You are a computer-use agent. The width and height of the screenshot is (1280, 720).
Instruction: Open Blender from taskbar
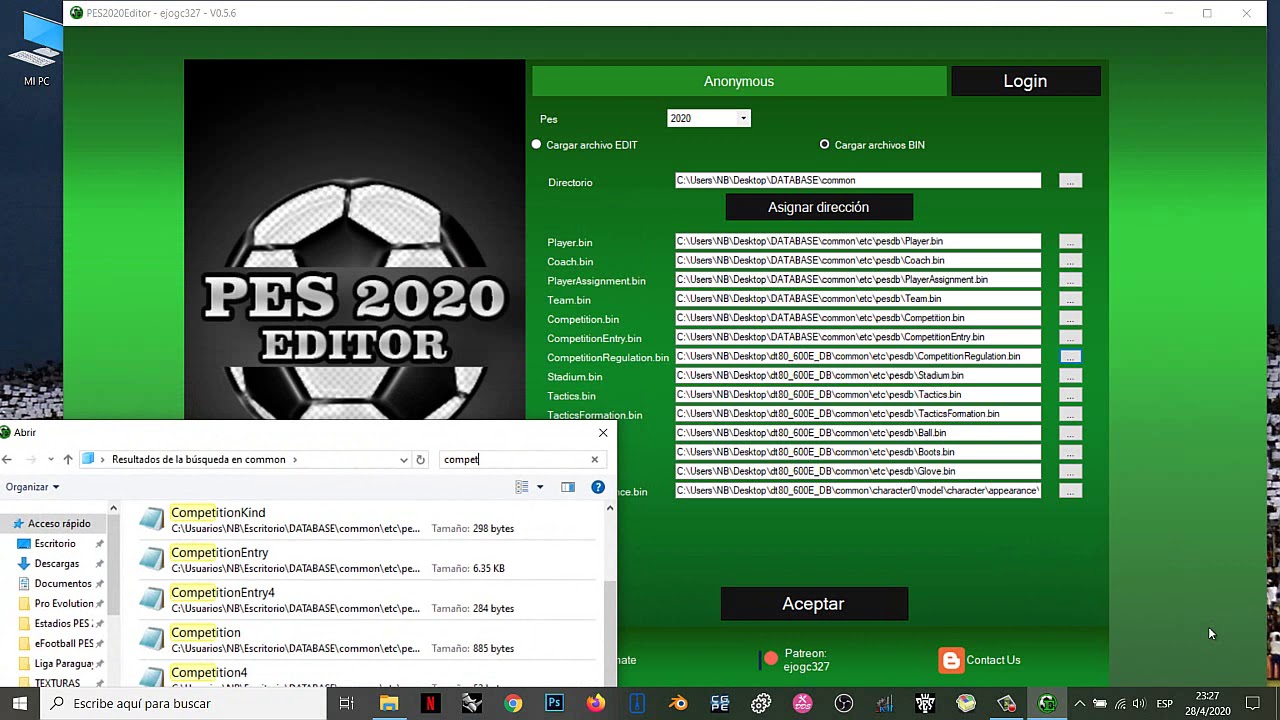[x=678, y=703]
